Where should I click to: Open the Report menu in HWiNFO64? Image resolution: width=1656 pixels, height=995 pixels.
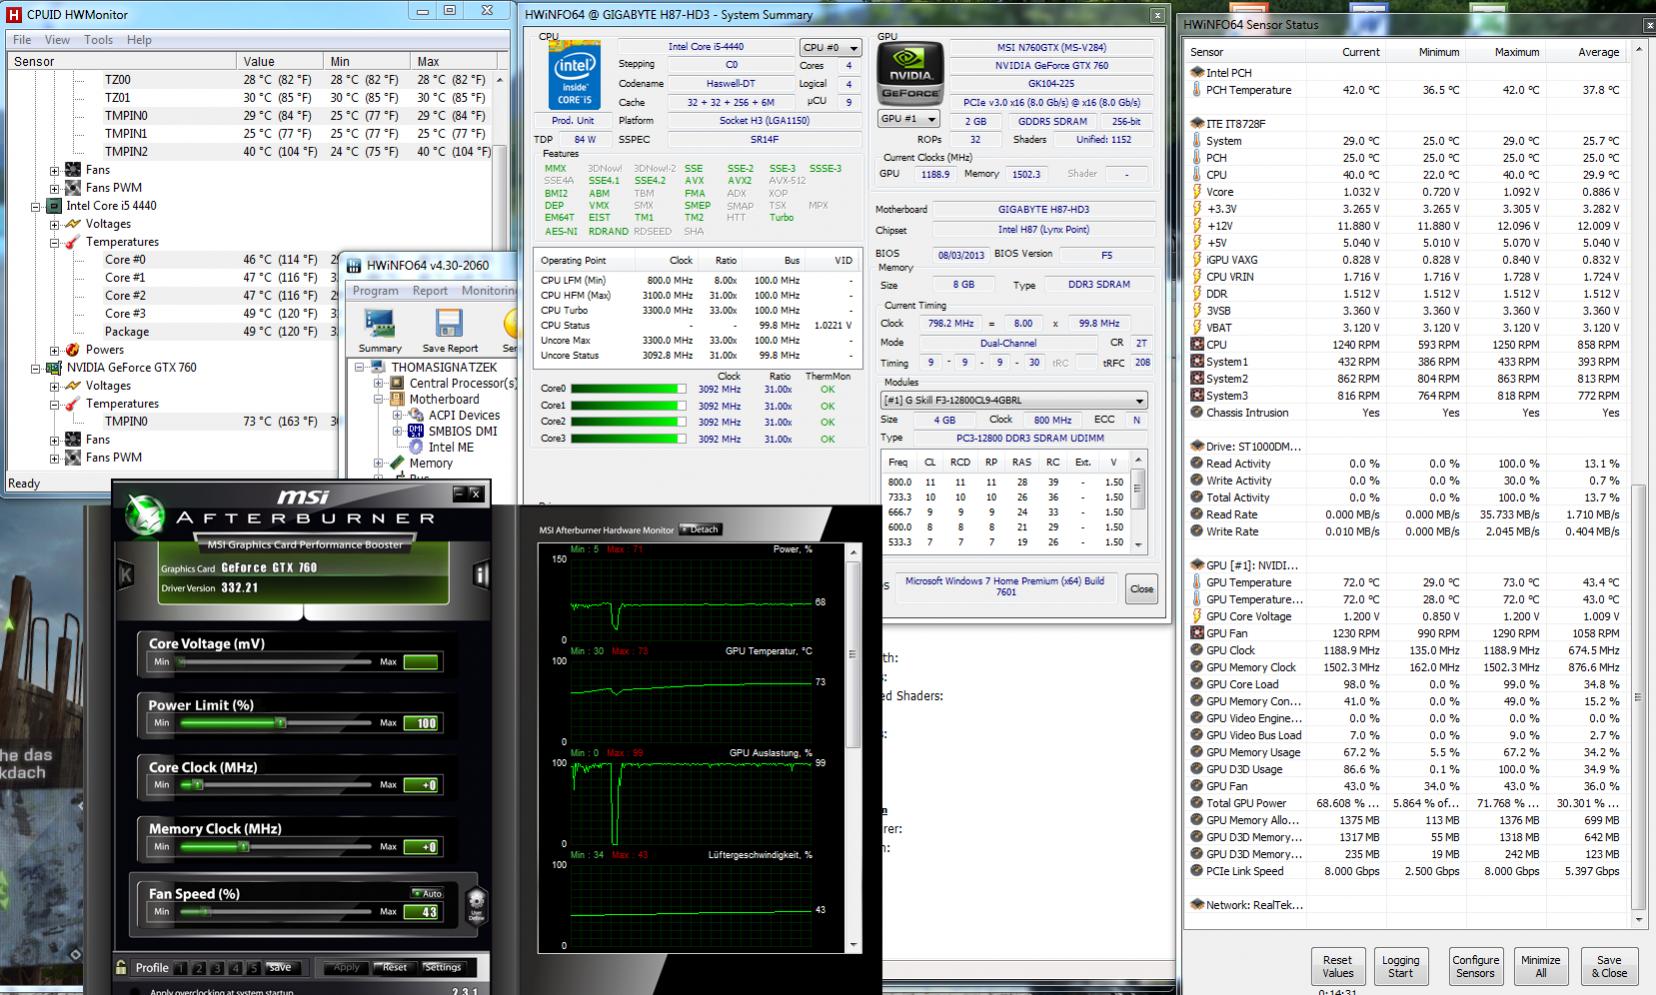coord(430,291)
